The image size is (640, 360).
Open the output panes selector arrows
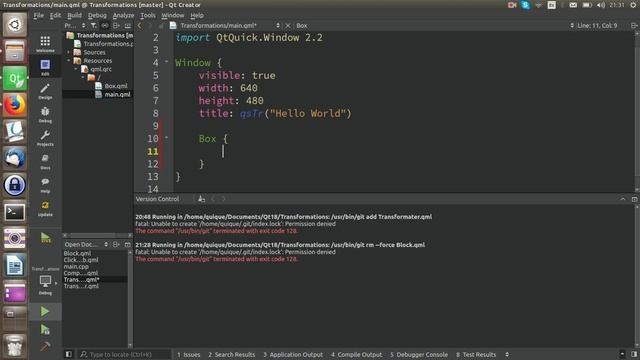click(x=507, y=354)
